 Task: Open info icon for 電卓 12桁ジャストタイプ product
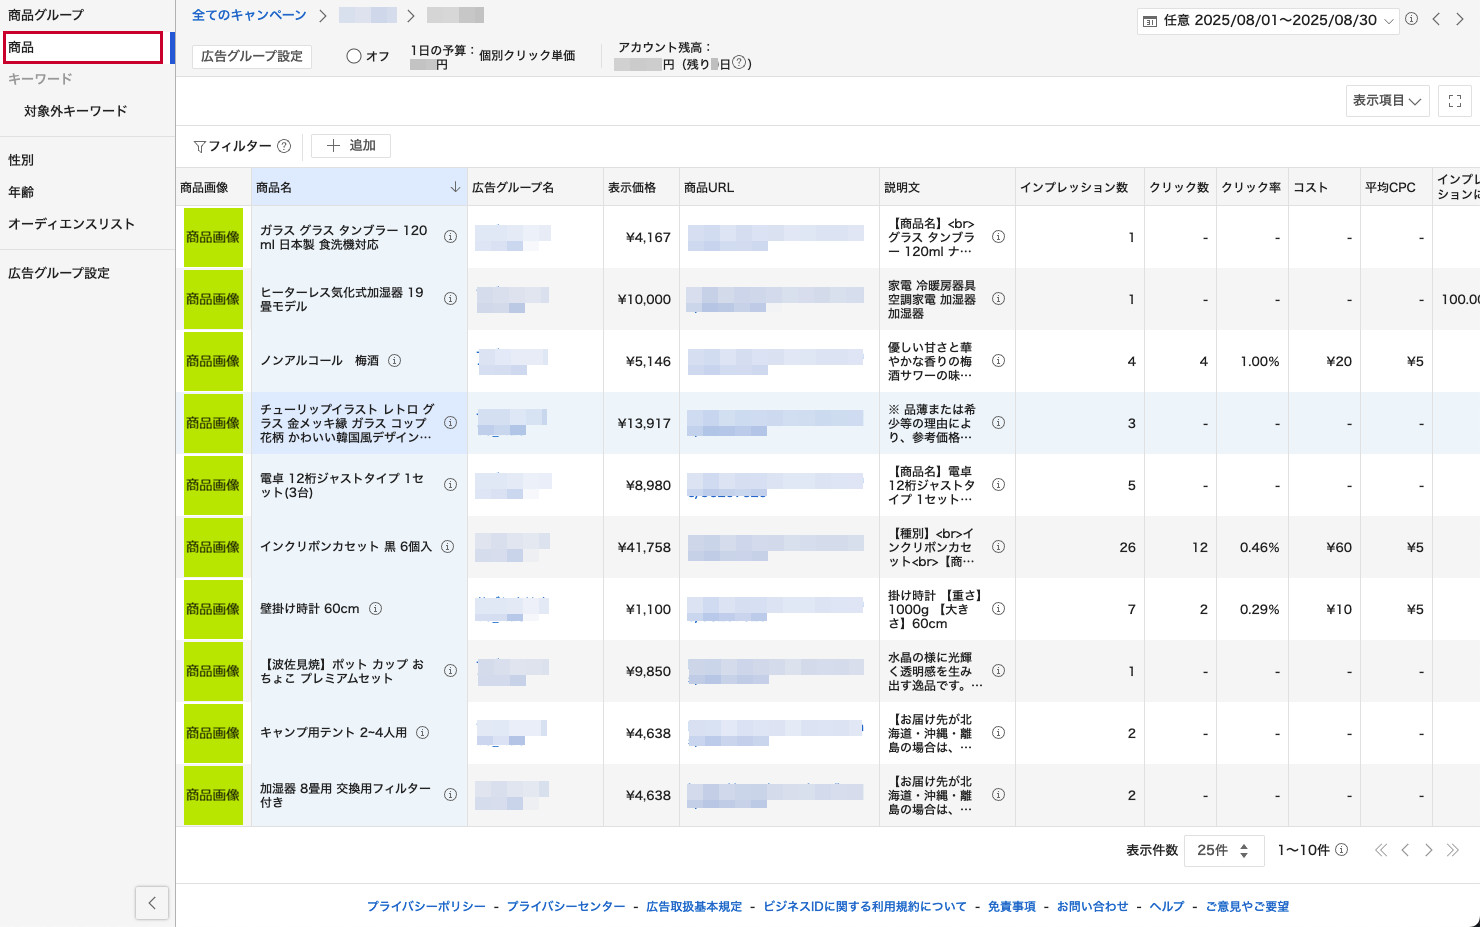pyautogui.click(x=450, y=485)
